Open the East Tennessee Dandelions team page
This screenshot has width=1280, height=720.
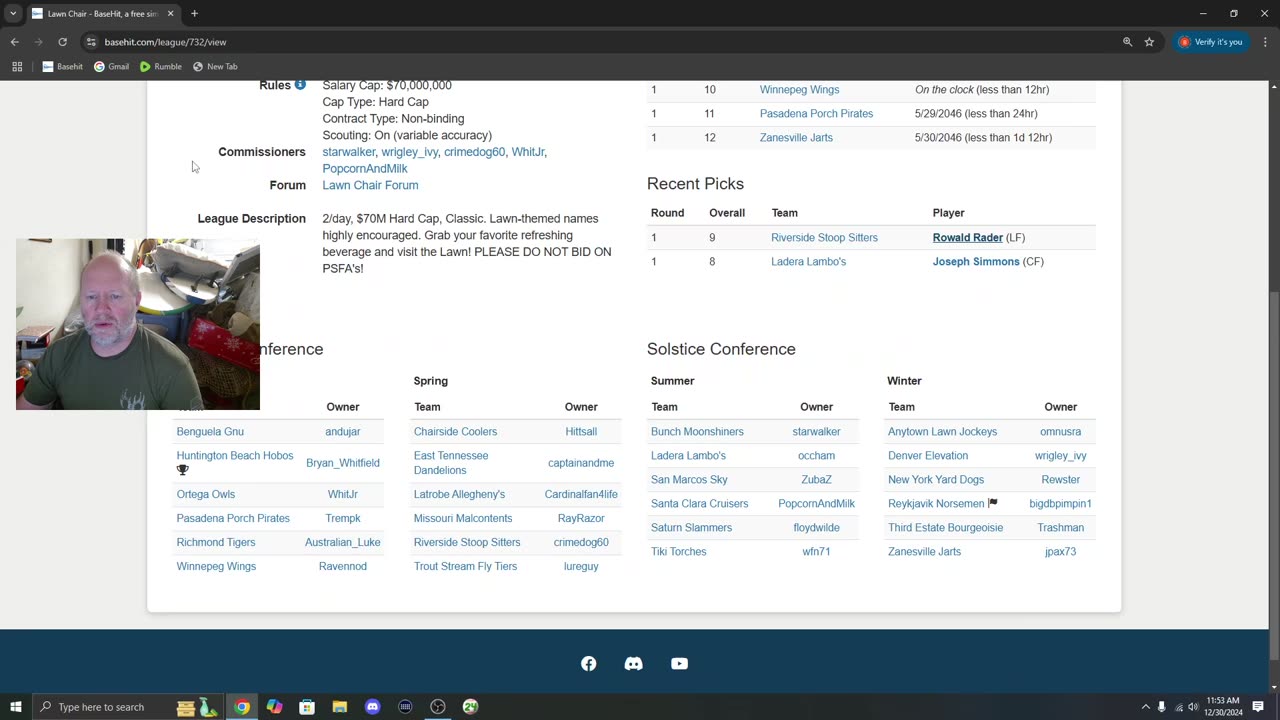[x=451, y=463]
